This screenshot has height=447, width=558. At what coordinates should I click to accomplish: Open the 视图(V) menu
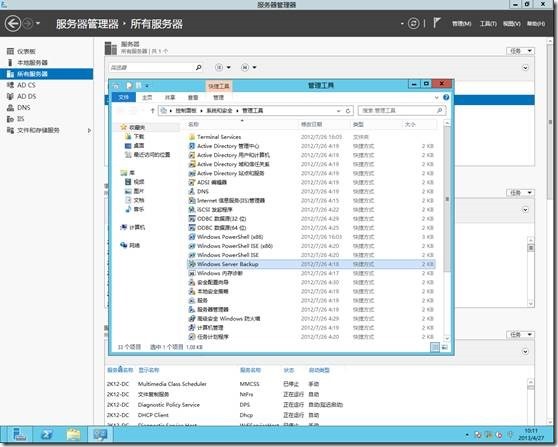click(x=512, y=24)
